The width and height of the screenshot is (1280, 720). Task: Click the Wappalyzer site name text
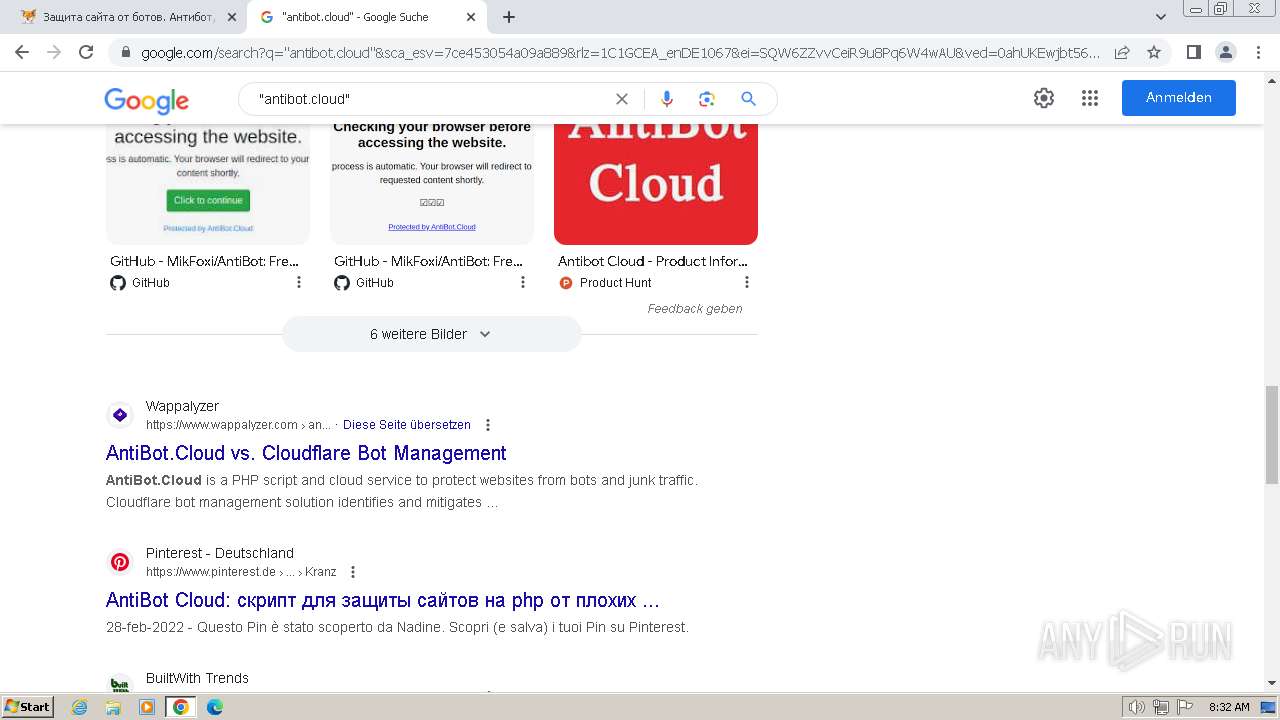click(182, 406)
